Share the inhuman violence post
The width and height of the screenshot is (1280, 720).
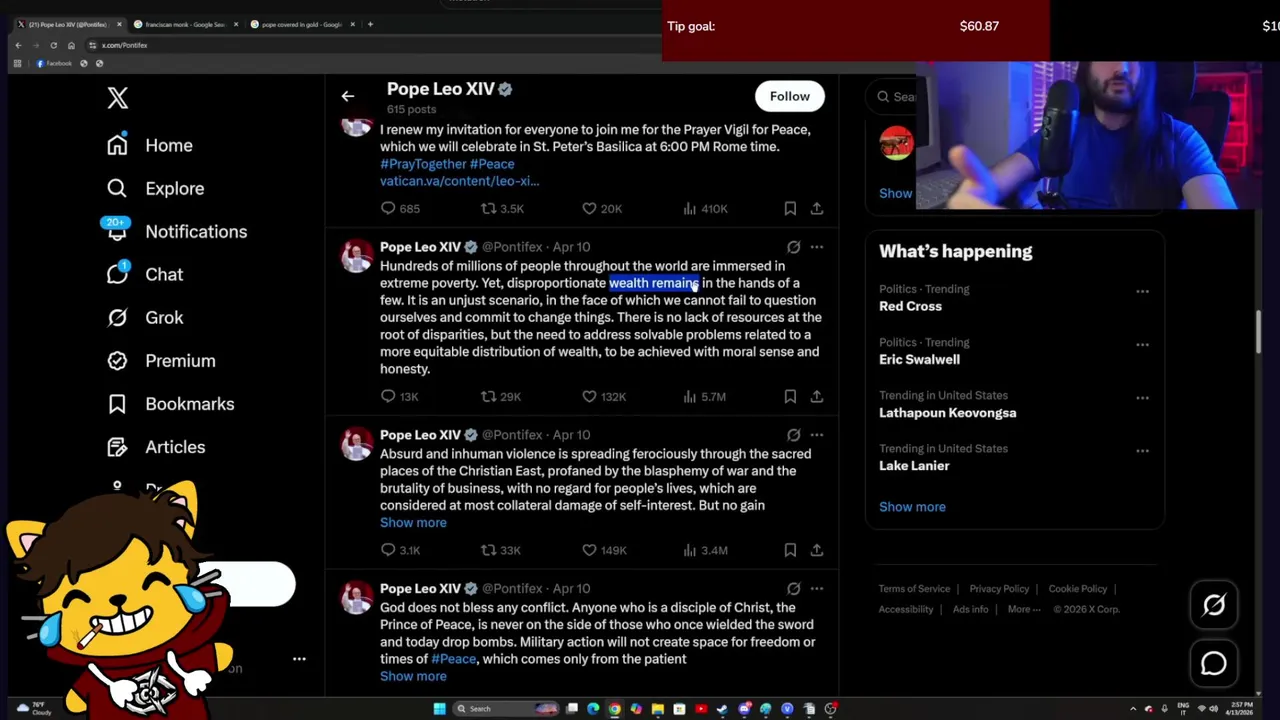pyautogui.click(x=817, y=550)
